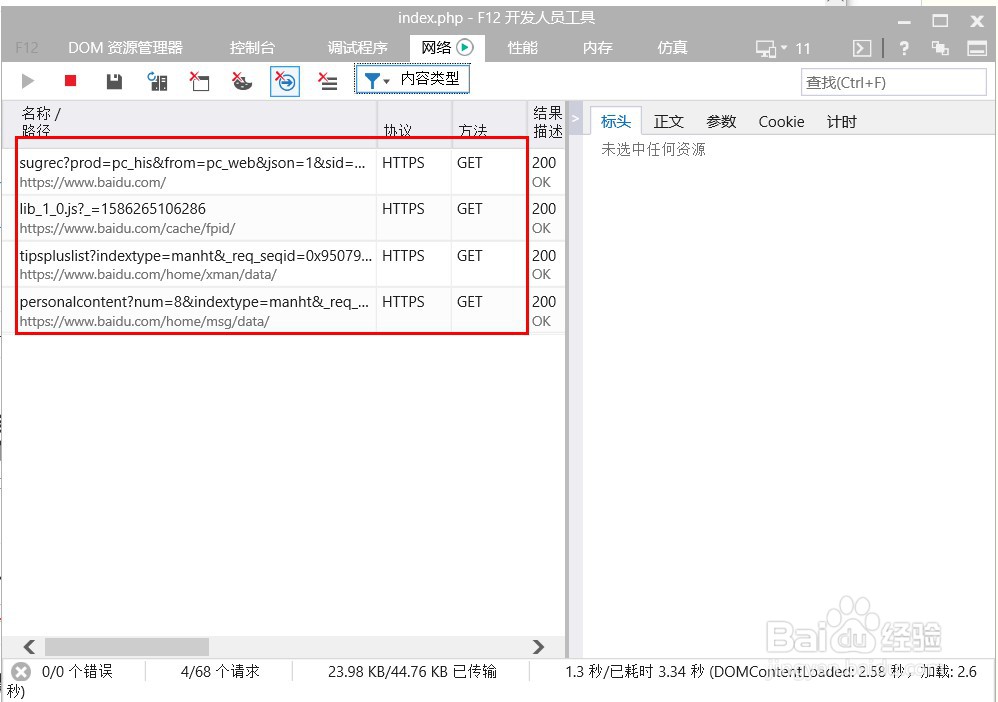Image resolution: width=998 pixels, height=702 pixels.
Task: Dock the tools to bottom icon
Action: [977, 48]
